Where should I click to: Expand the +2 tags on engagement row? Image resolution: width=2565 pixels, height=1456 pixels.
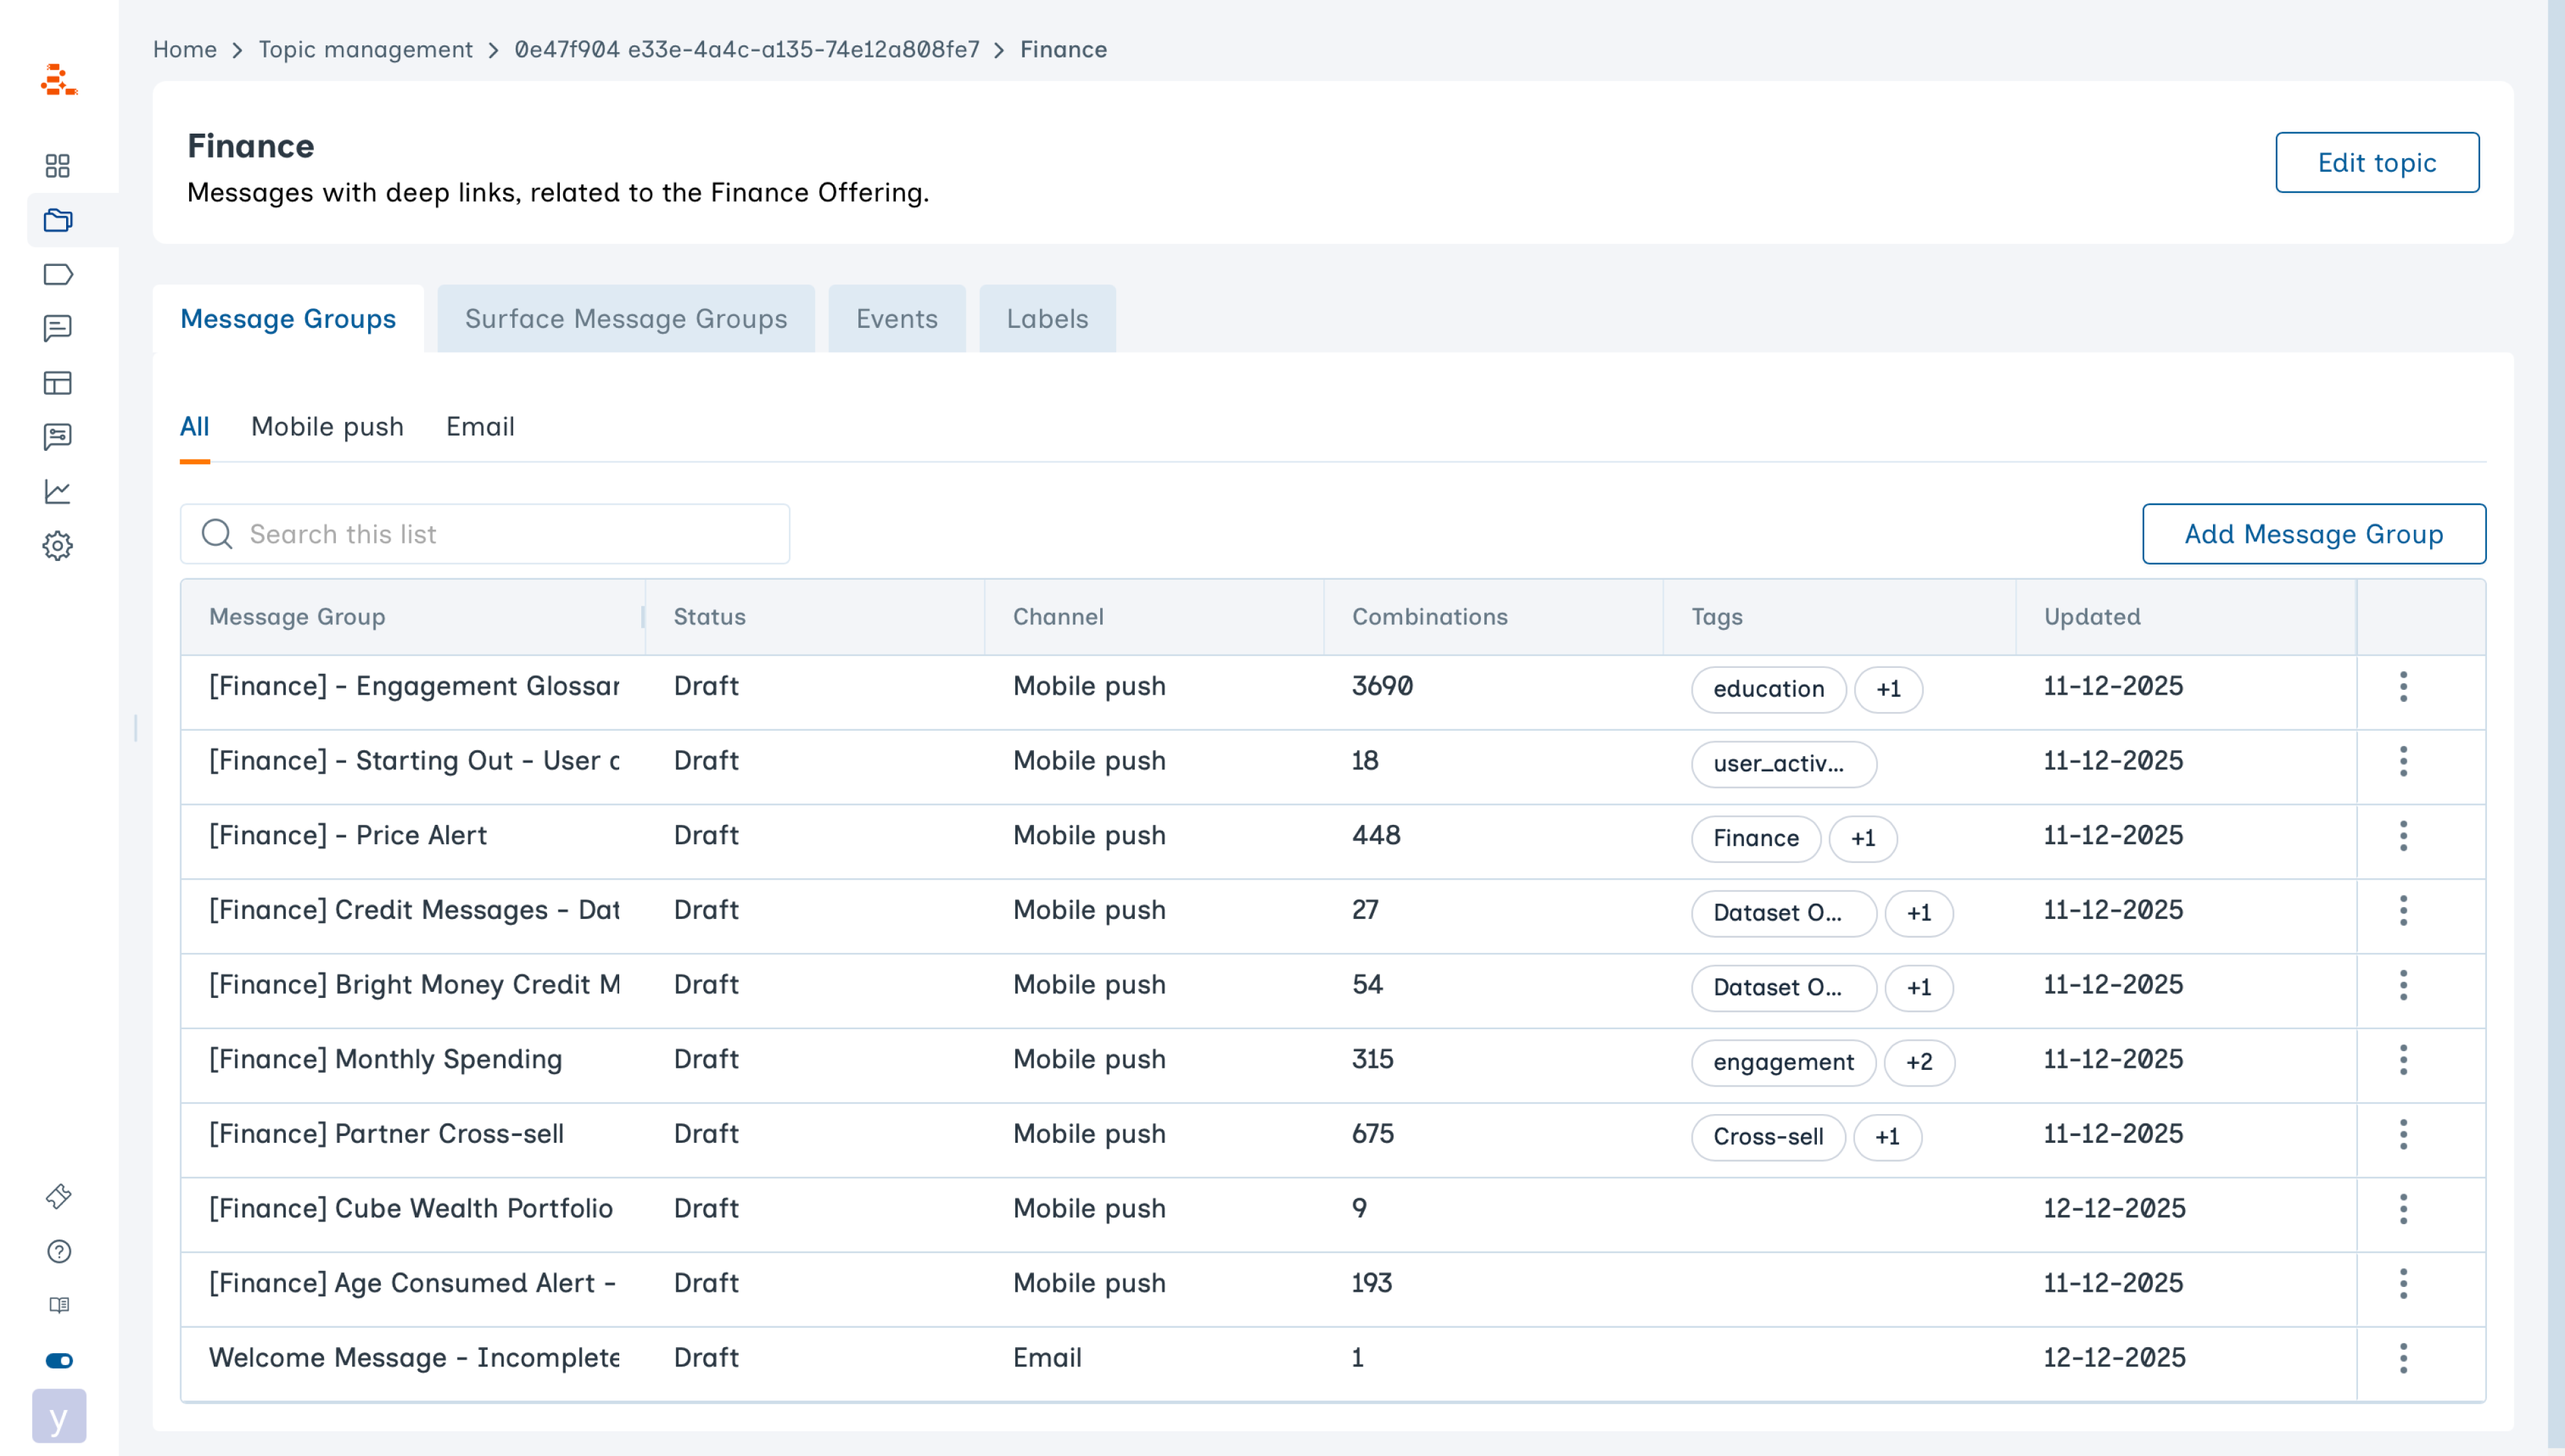[x=1918, y=1062]
